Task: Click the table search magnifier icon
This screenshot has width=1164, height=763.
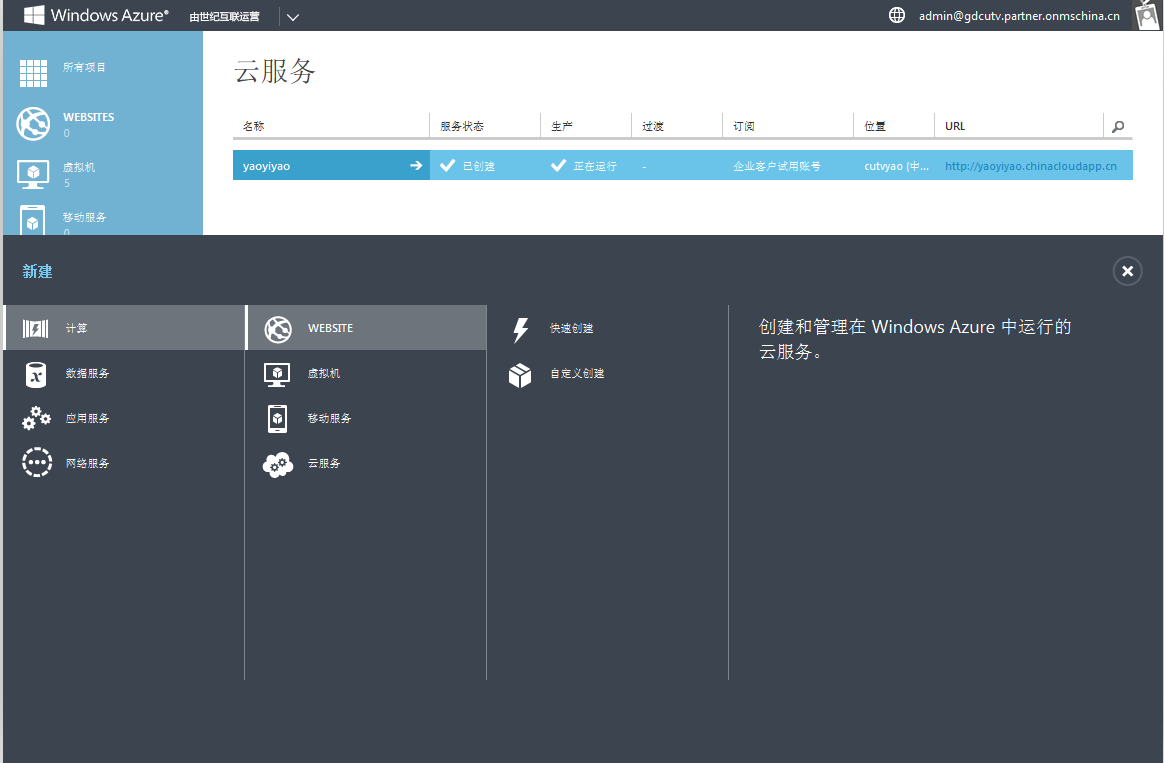Action: (x=1118, y=127)
